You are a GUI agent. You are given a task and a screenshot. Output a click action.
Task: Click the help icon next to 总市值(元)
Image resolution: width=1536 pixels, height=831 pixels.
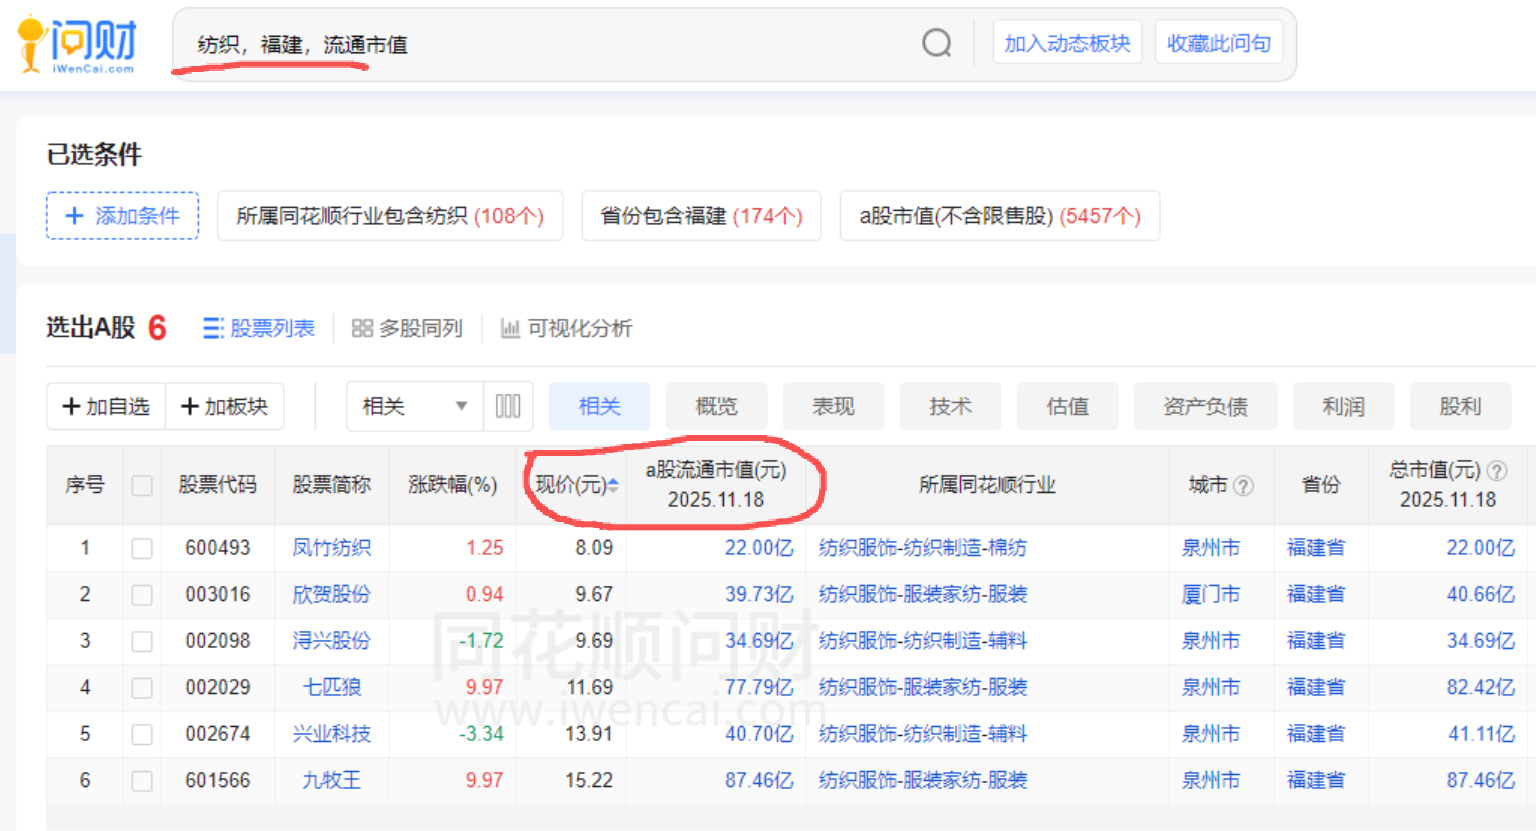click(1497, 470)
